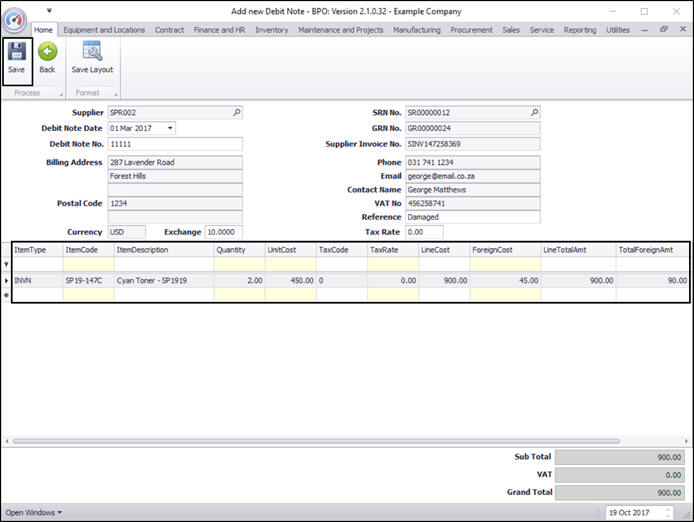This screenshot has width=694, height=522.
Task: Click the Postal Code field 1234
Action: (175, 203)
